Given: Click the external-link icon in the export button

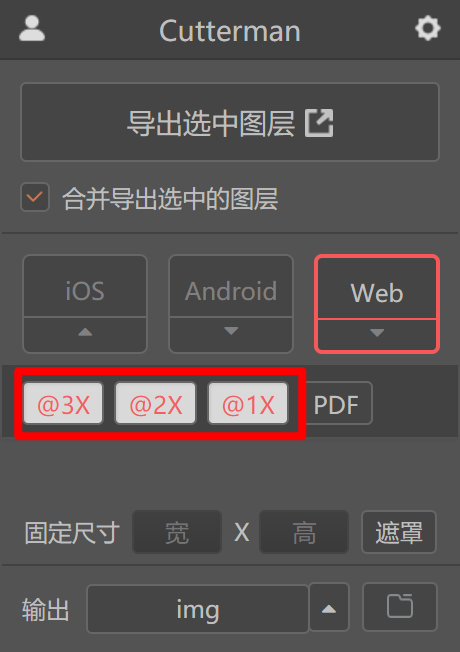Looking at the screenshot, I should 319,123.
